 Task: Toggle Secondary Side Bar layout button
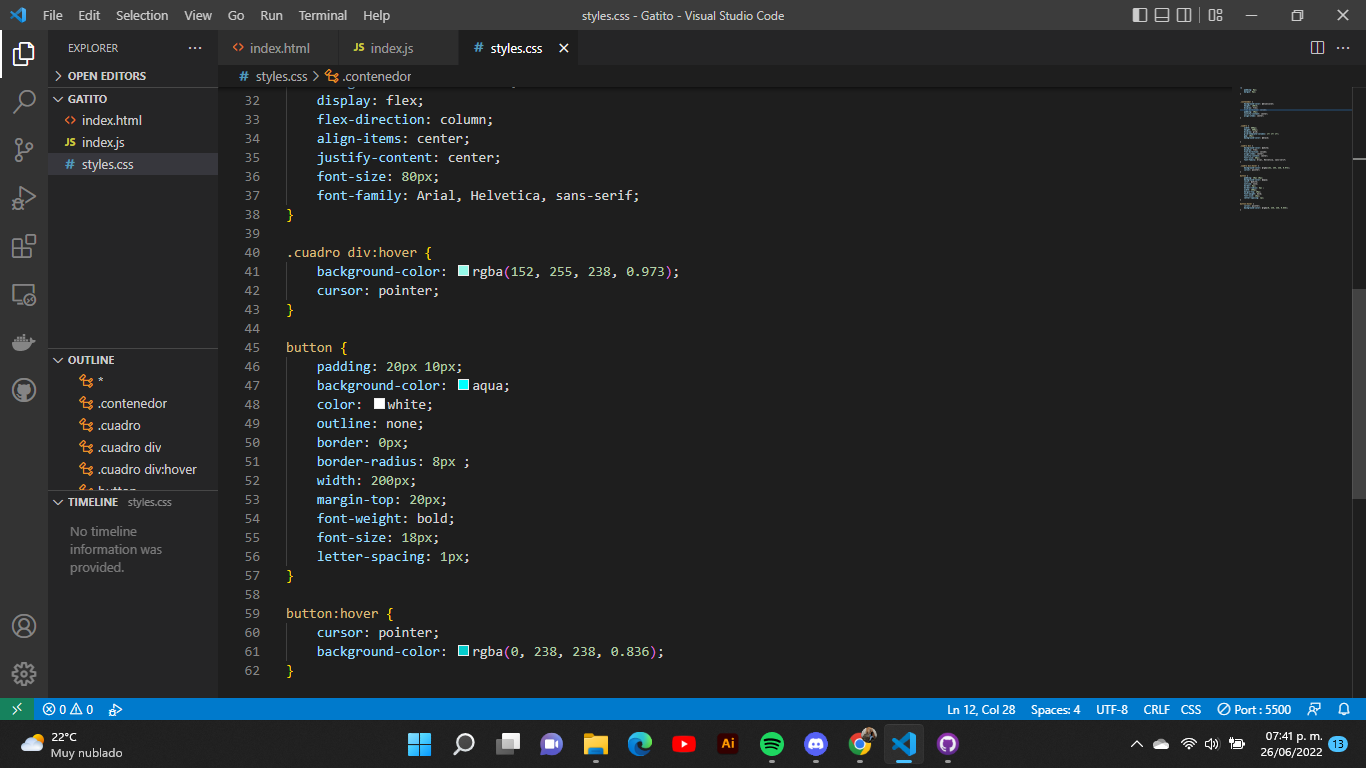click(1184, 15)
